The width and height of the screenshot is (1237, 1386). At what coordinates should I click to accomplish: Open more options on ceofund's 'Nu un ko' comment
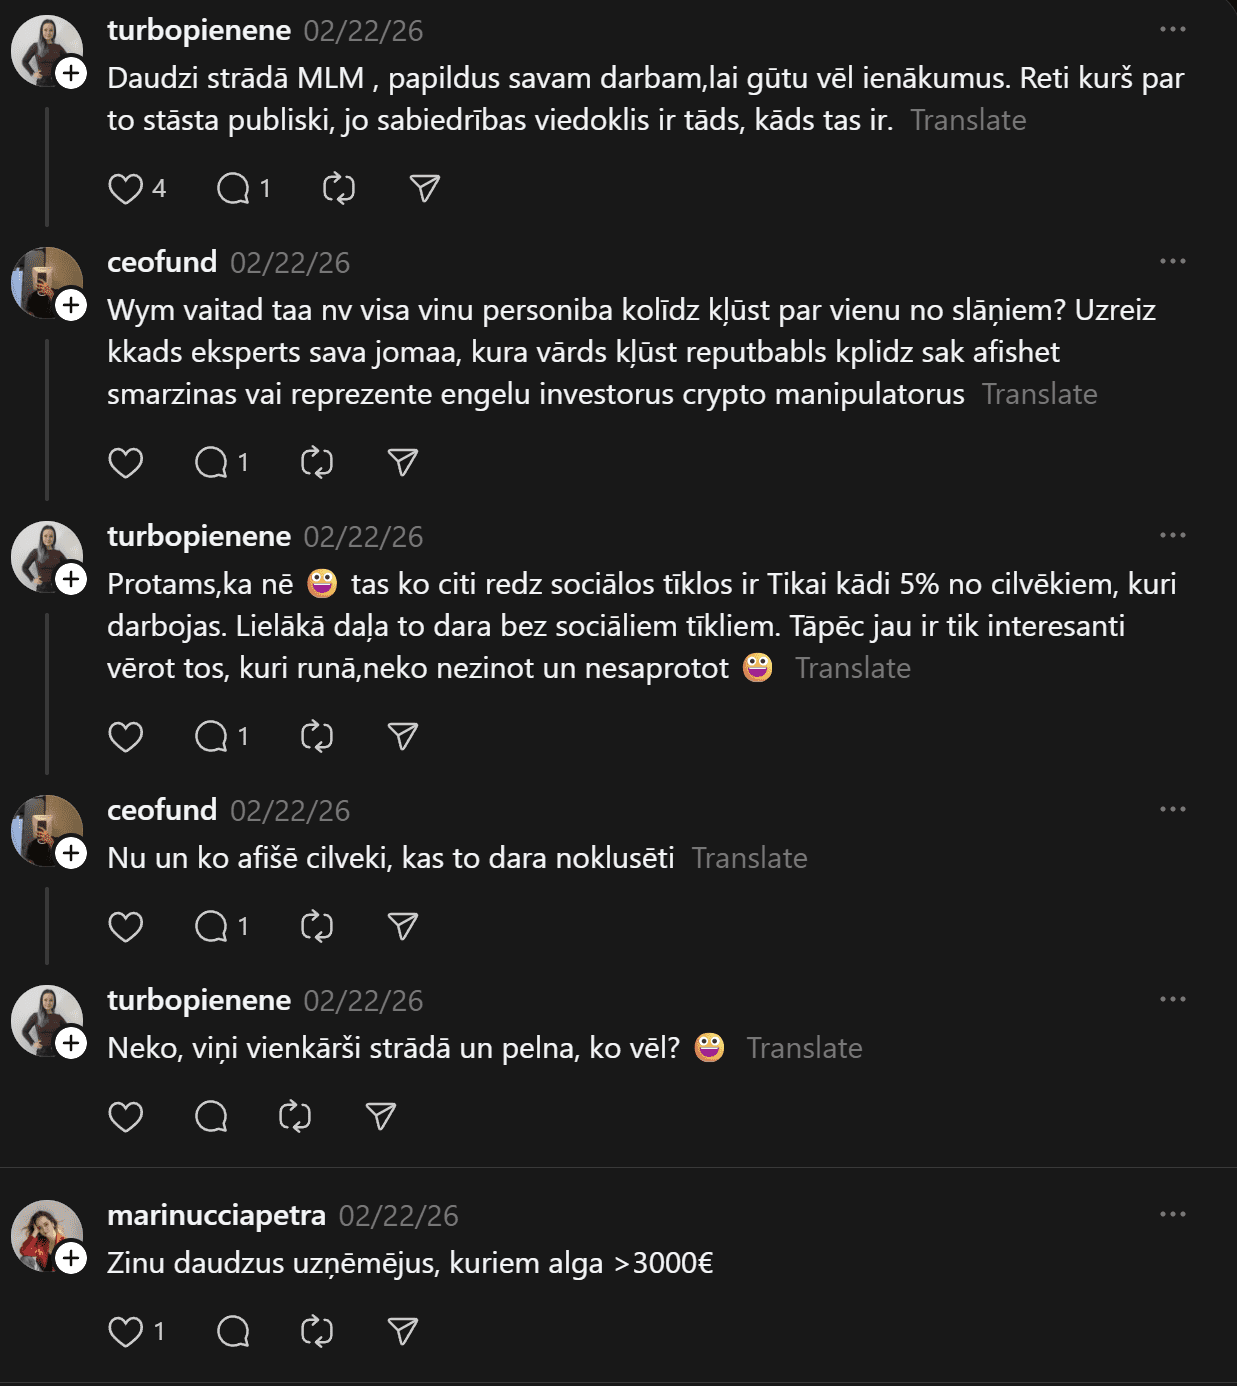[1172, 809]
